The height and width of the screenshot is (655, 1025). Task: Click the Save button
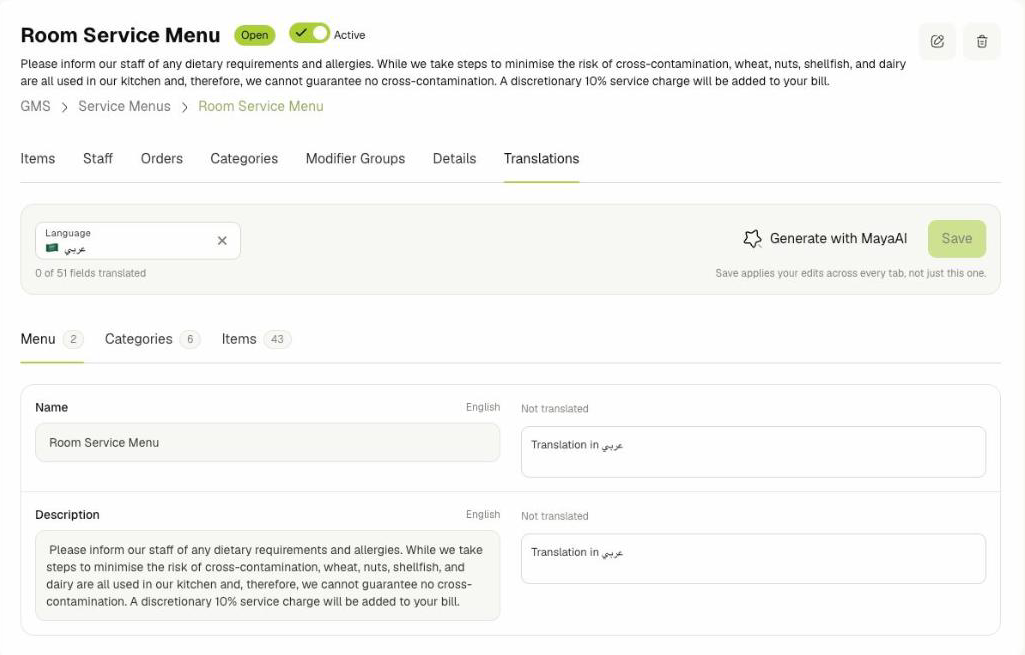point(956,239)
